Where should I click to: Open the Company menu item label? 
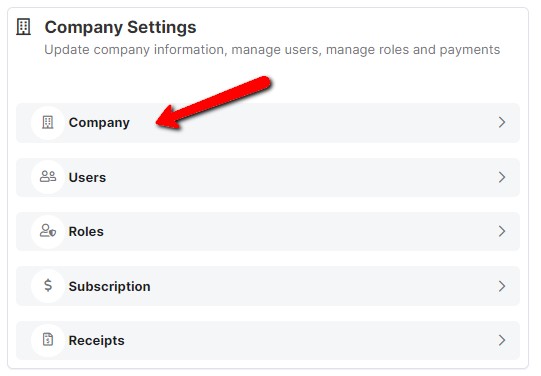tap(99, 123)
